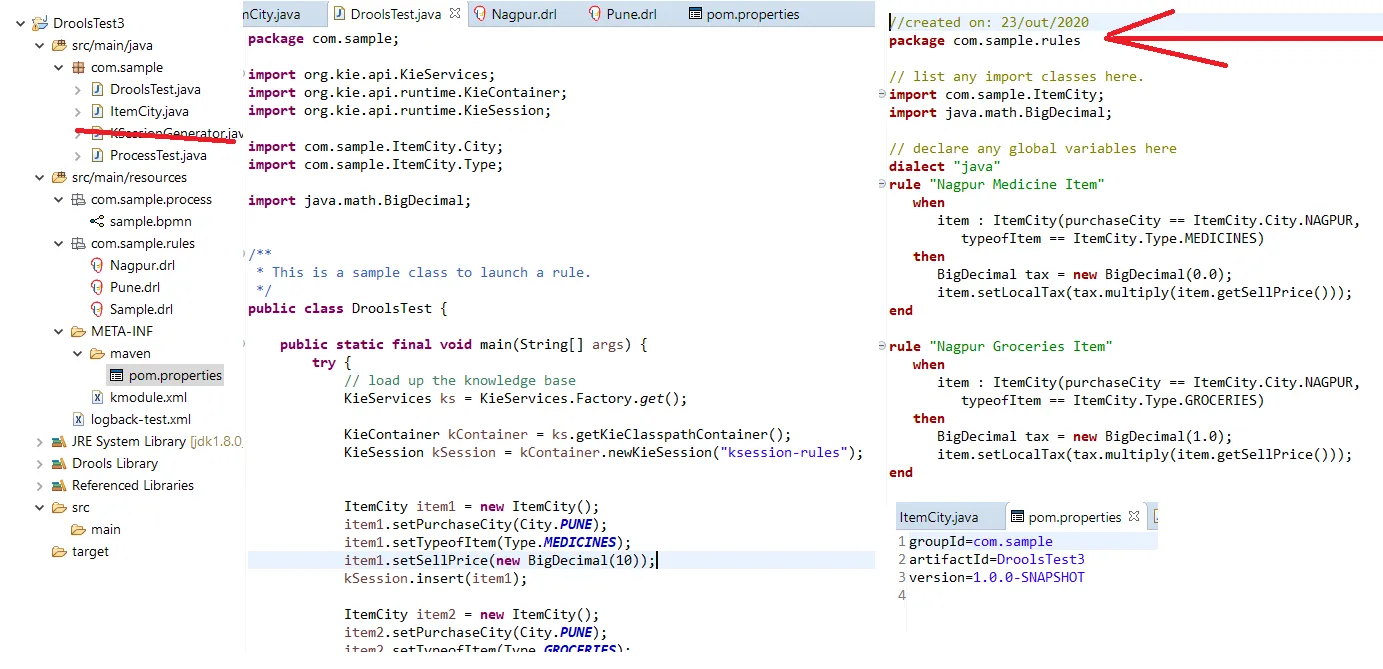Select sample.bpmn in the tree

coord(150,221)
